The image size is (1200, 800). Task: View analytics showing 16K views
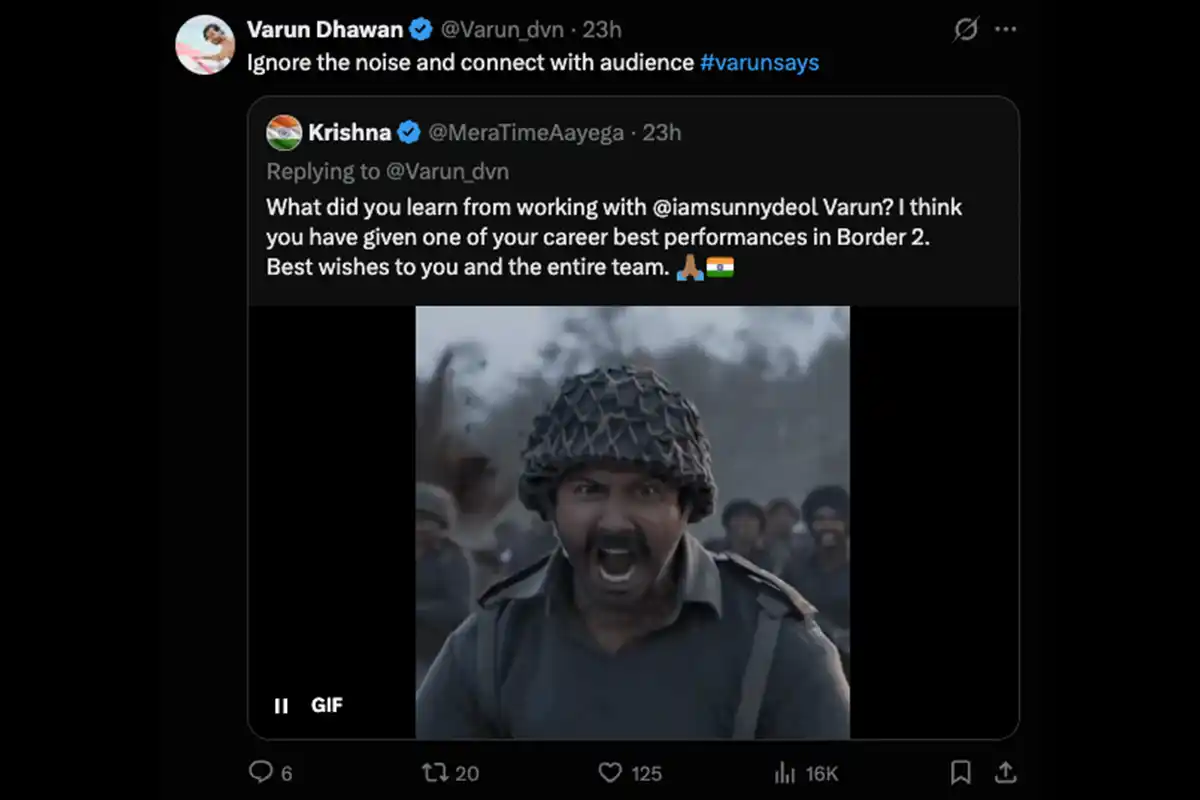coord(786,772)
